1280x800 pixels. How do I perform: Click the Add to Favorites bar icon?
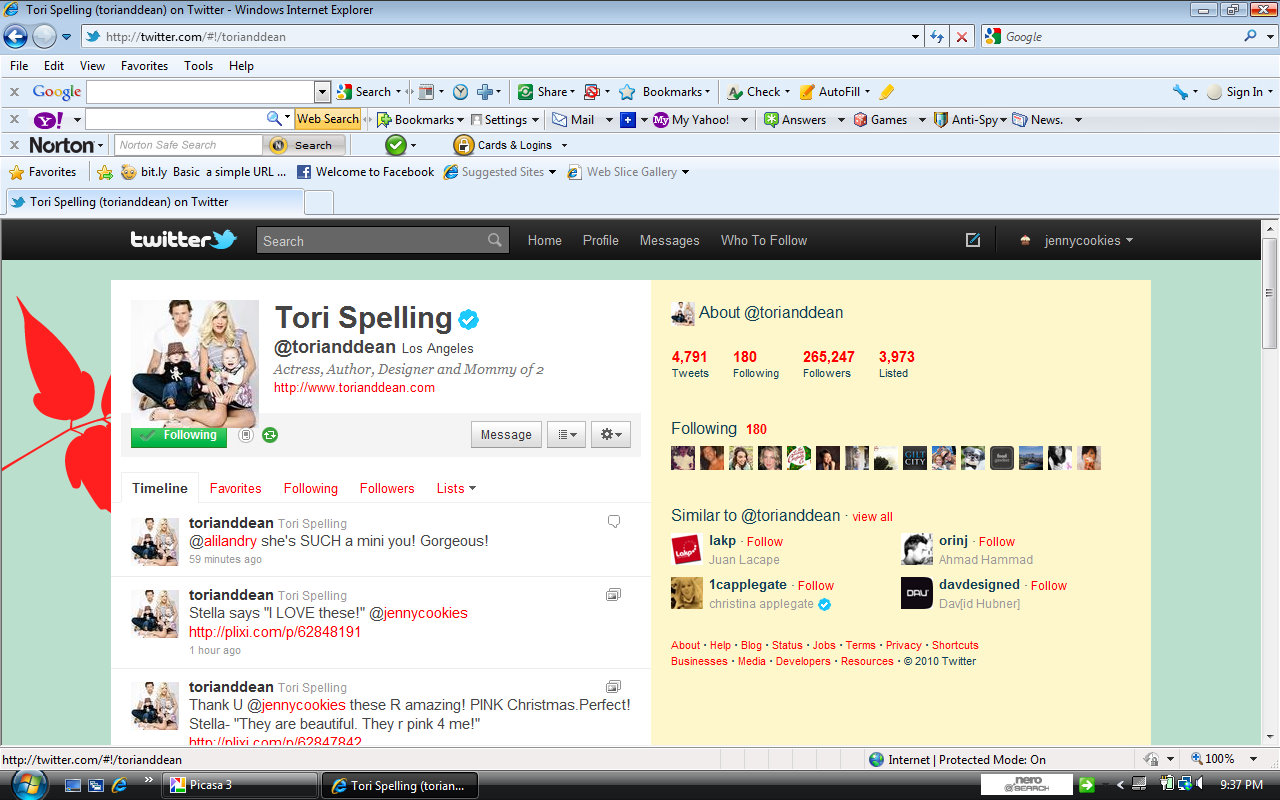pyautogui.click(x=104, y=172)
